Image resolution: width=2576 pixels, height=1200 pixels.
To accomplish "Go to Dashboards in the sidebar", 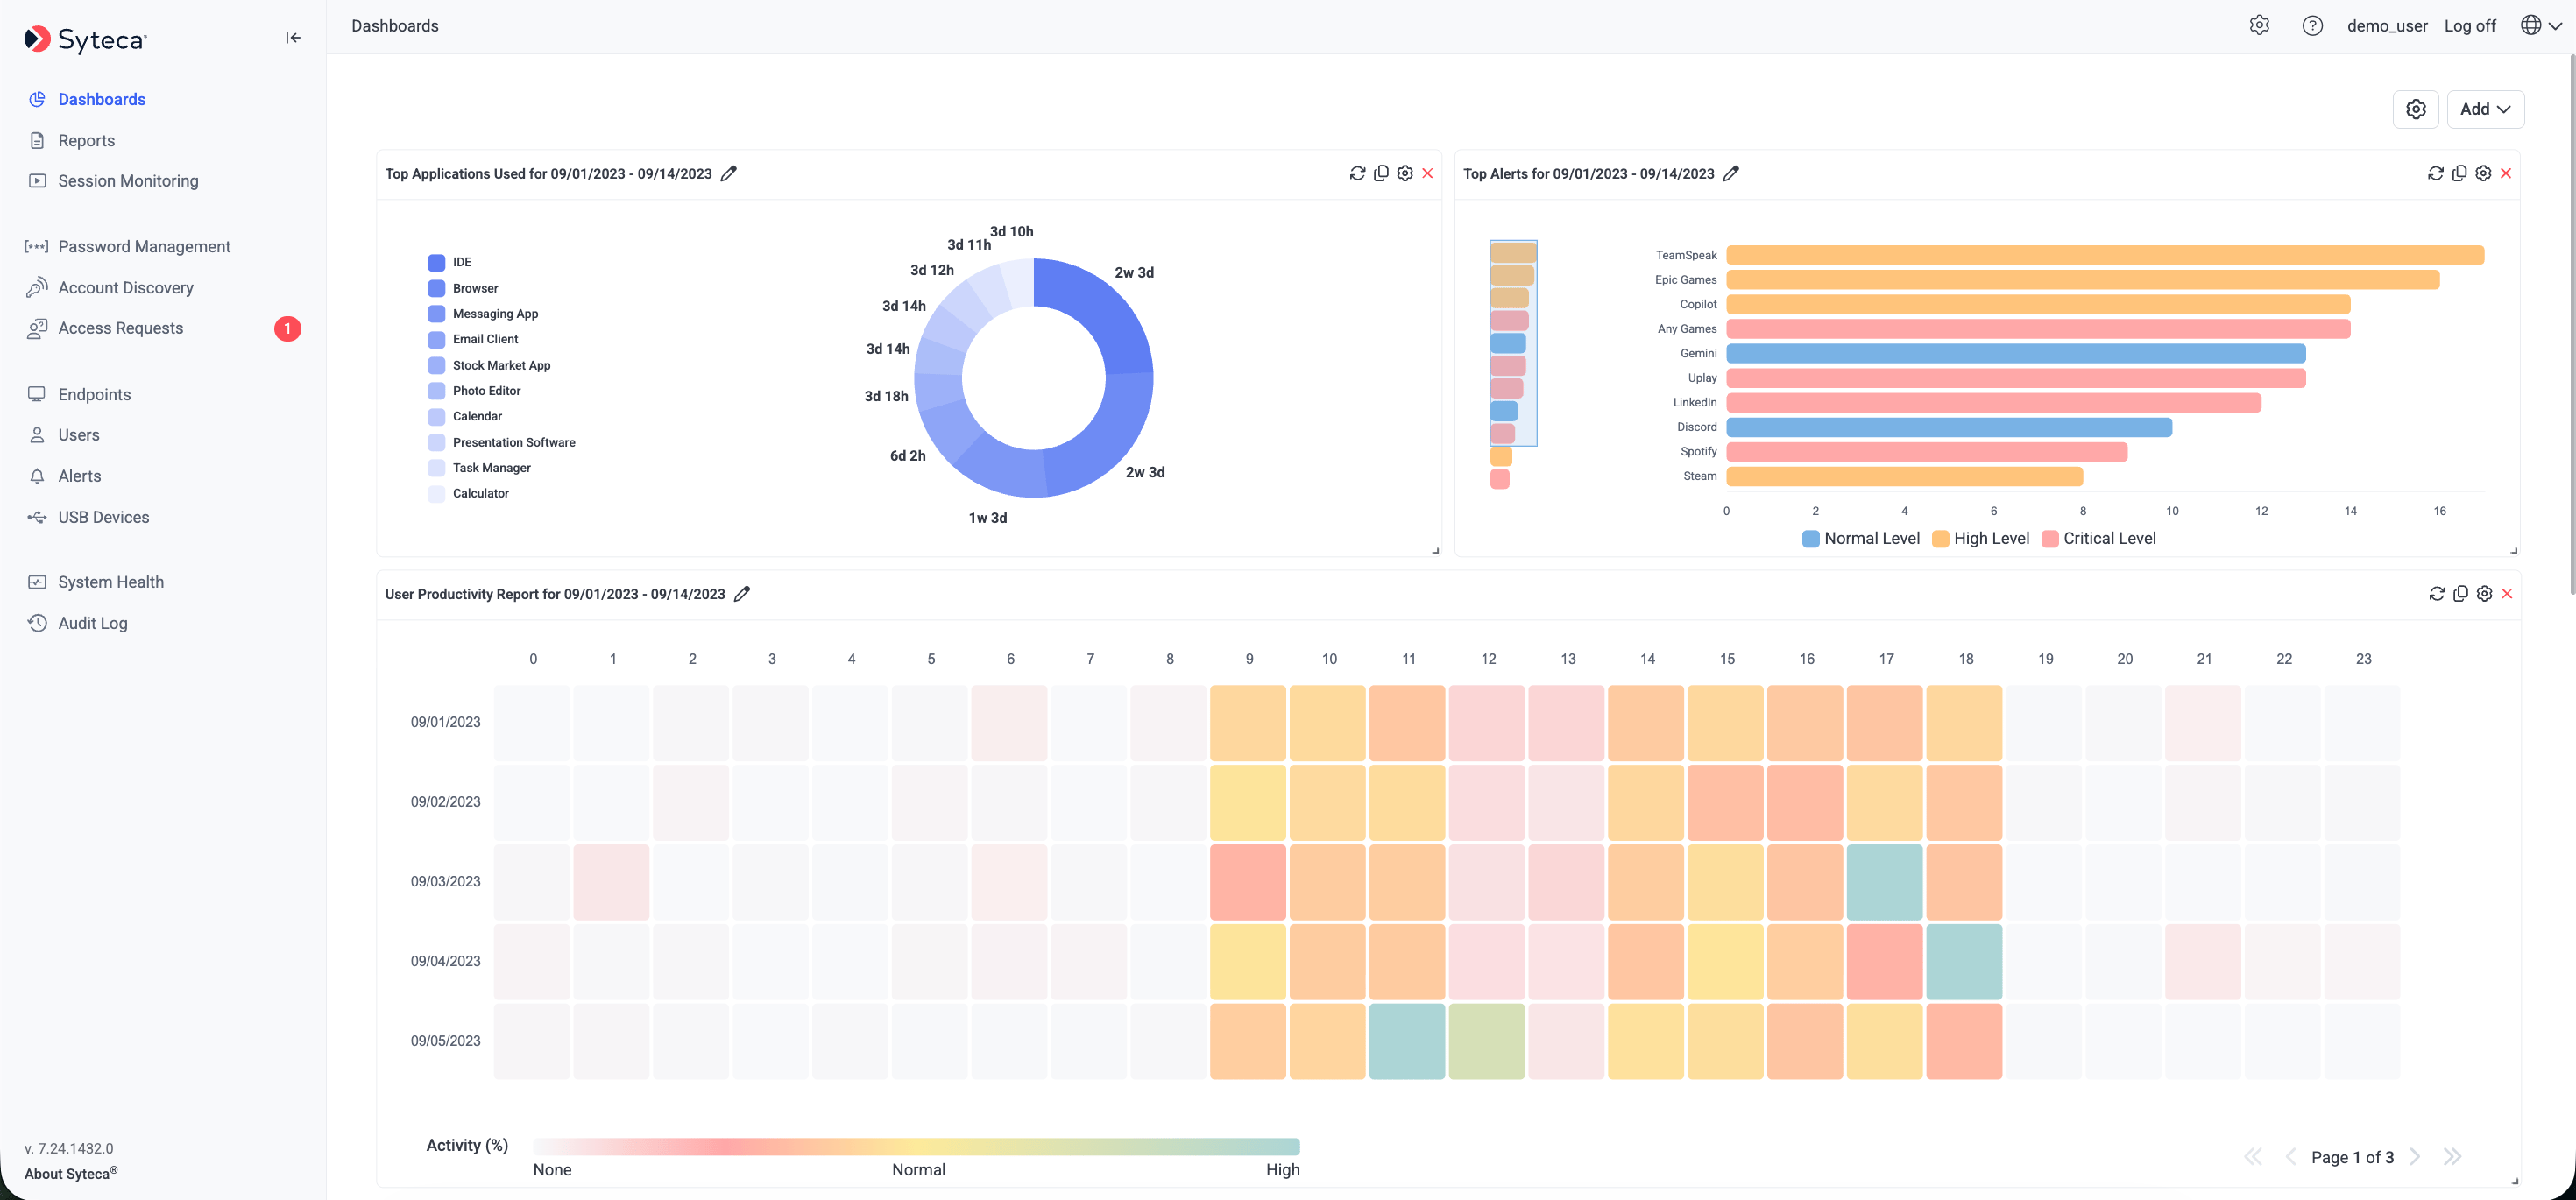I will (101, 99).
